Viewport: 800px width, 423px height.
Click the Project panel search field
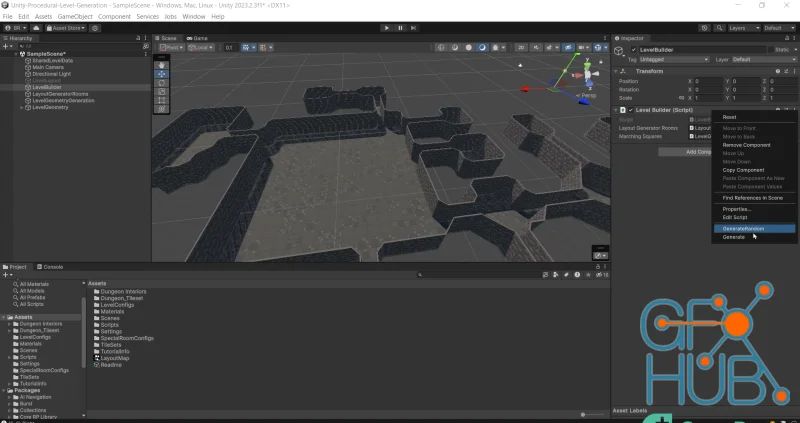478,275
